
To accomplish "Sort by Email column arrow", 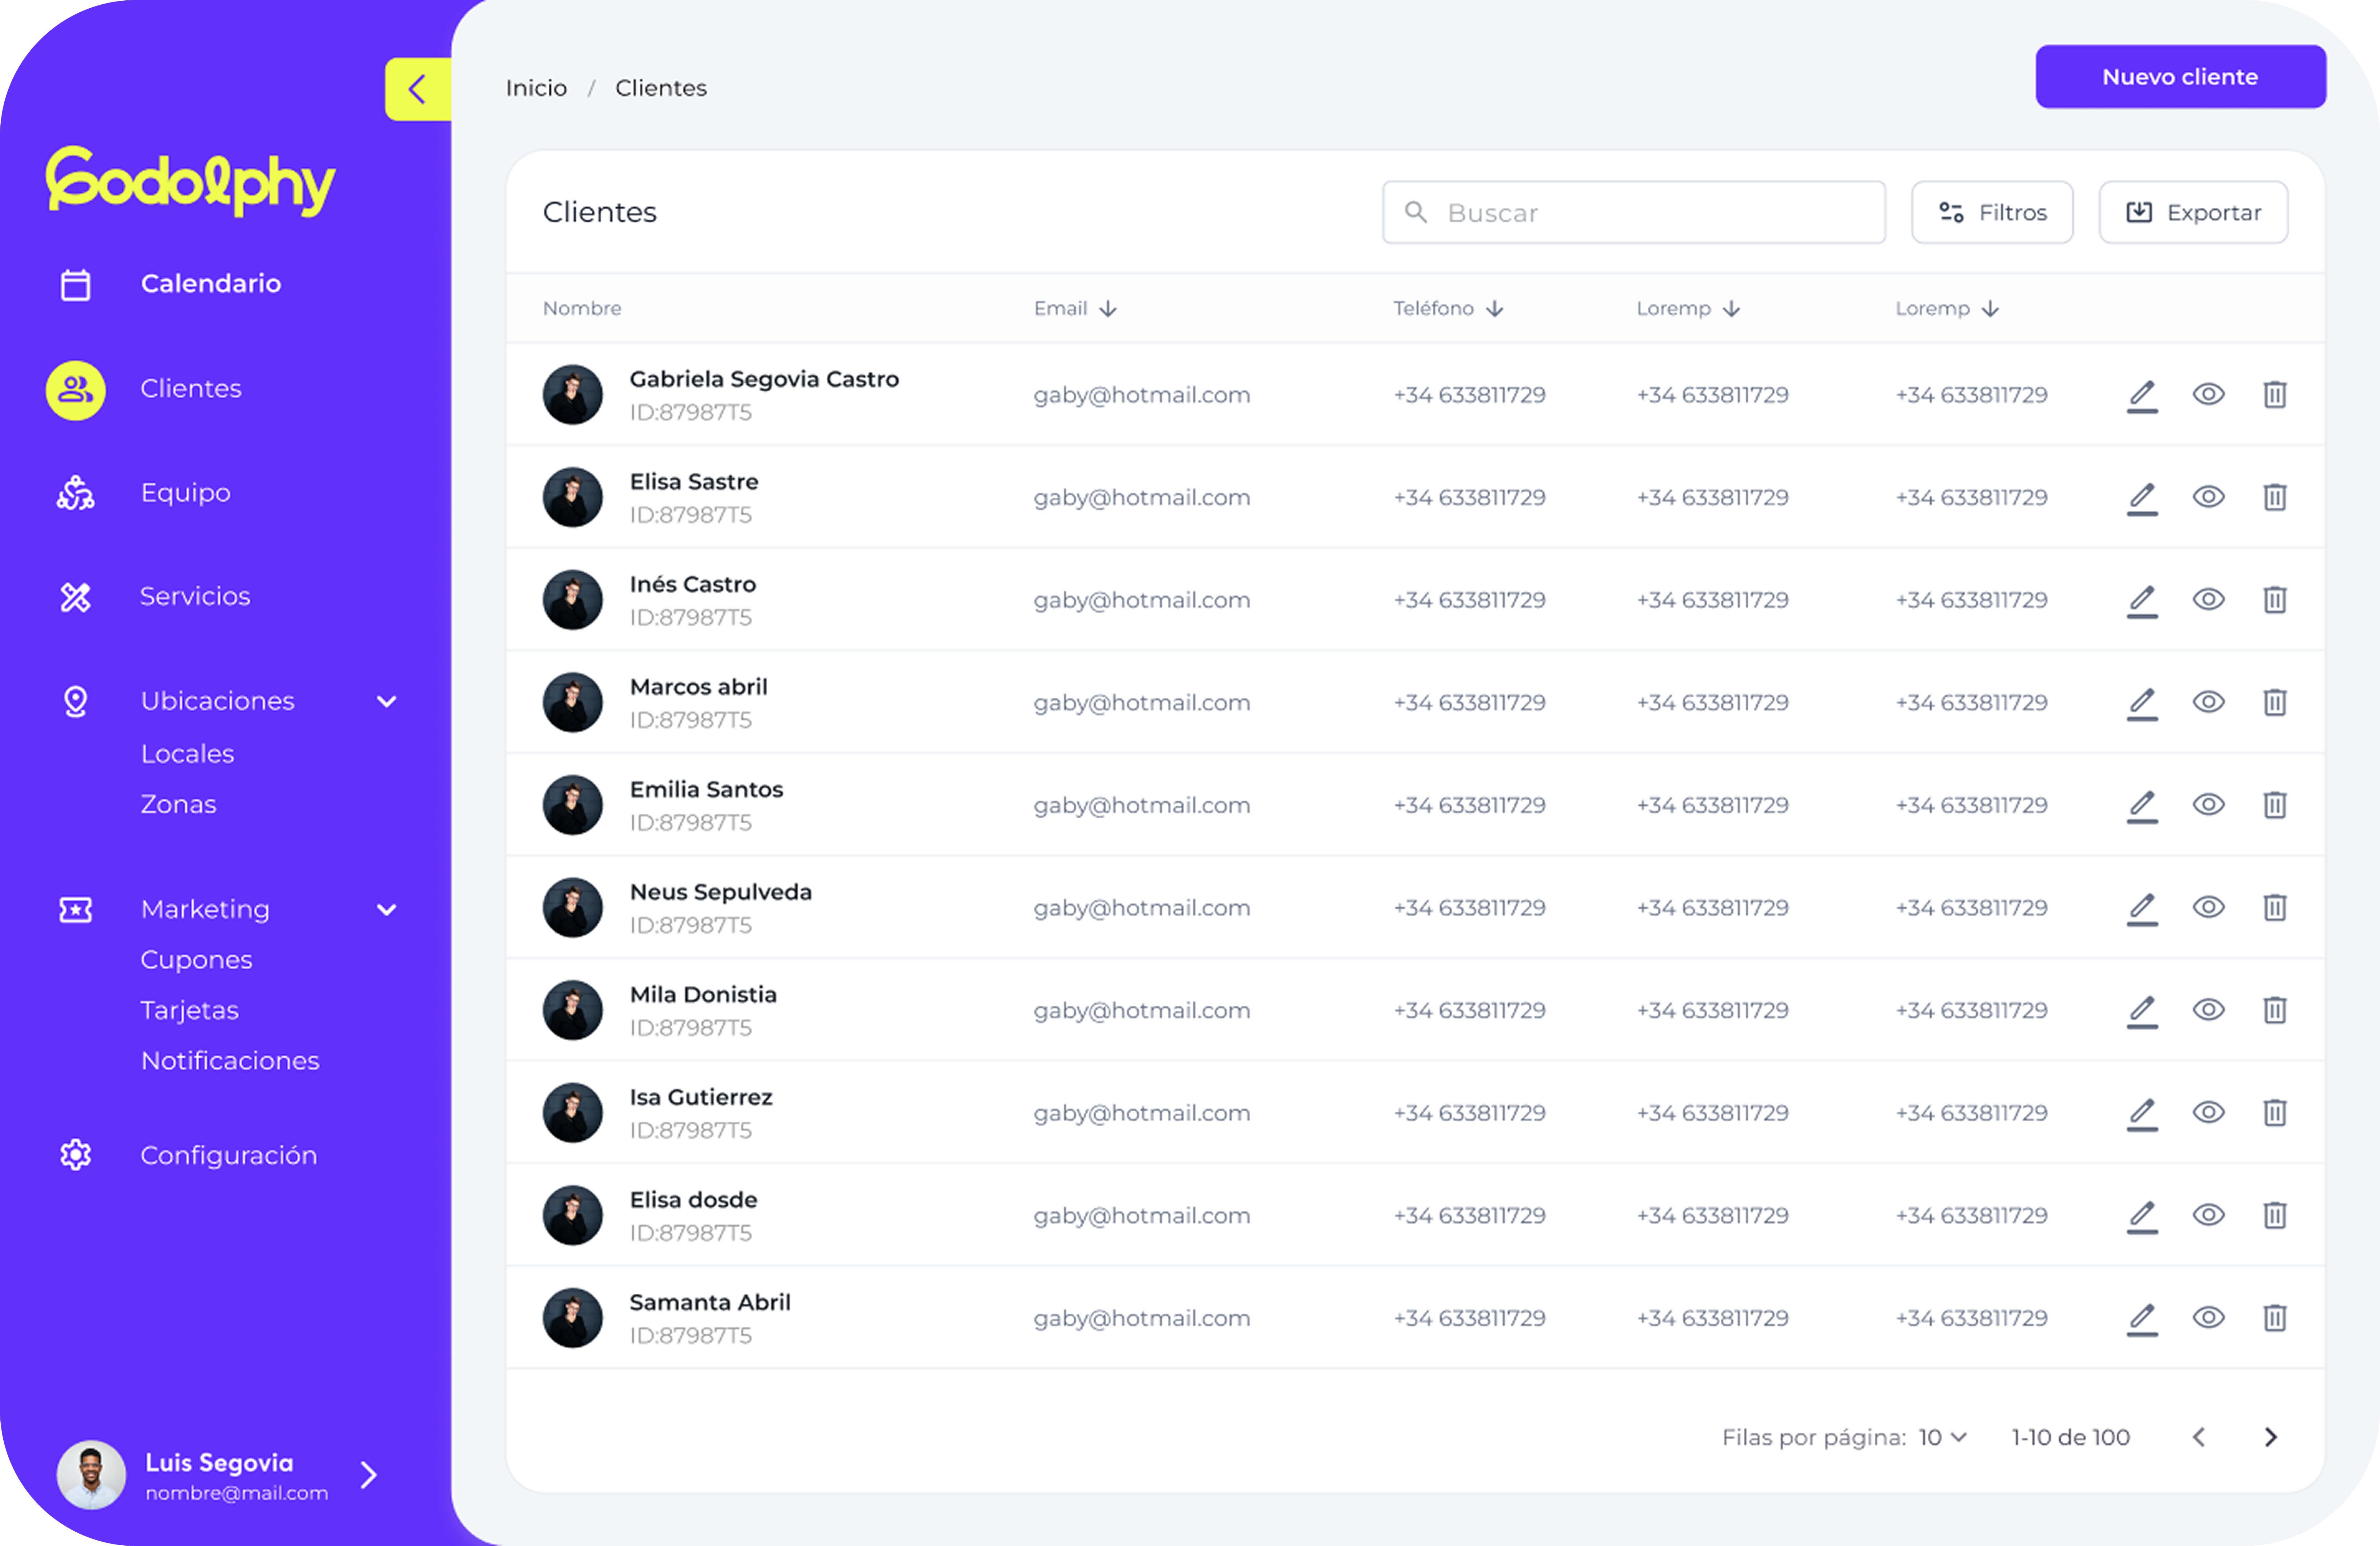I will click(x=1108, y=309).
